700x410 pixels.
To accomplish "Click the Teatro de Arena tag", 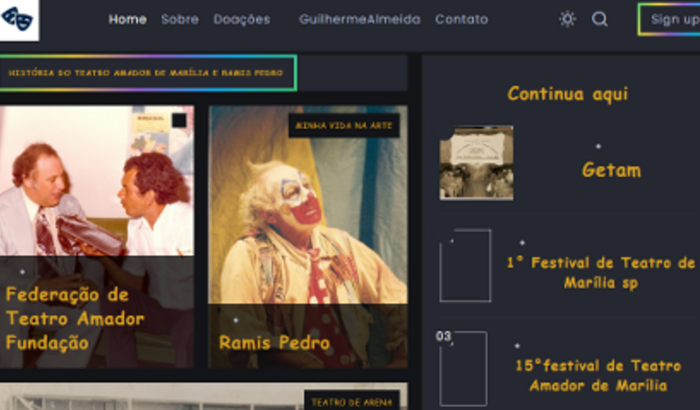I will 352,402.
